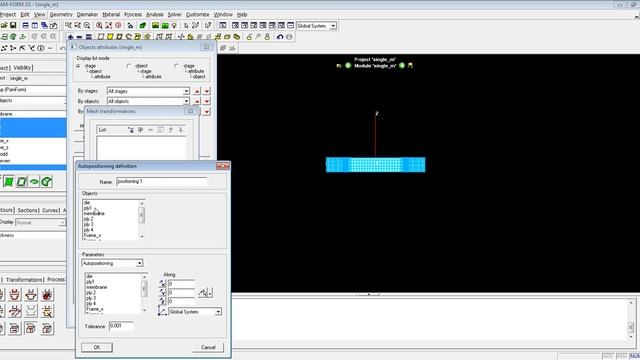Select stage-object-attribute display list mode
The image size is (640, 360).
click(79, 66)
